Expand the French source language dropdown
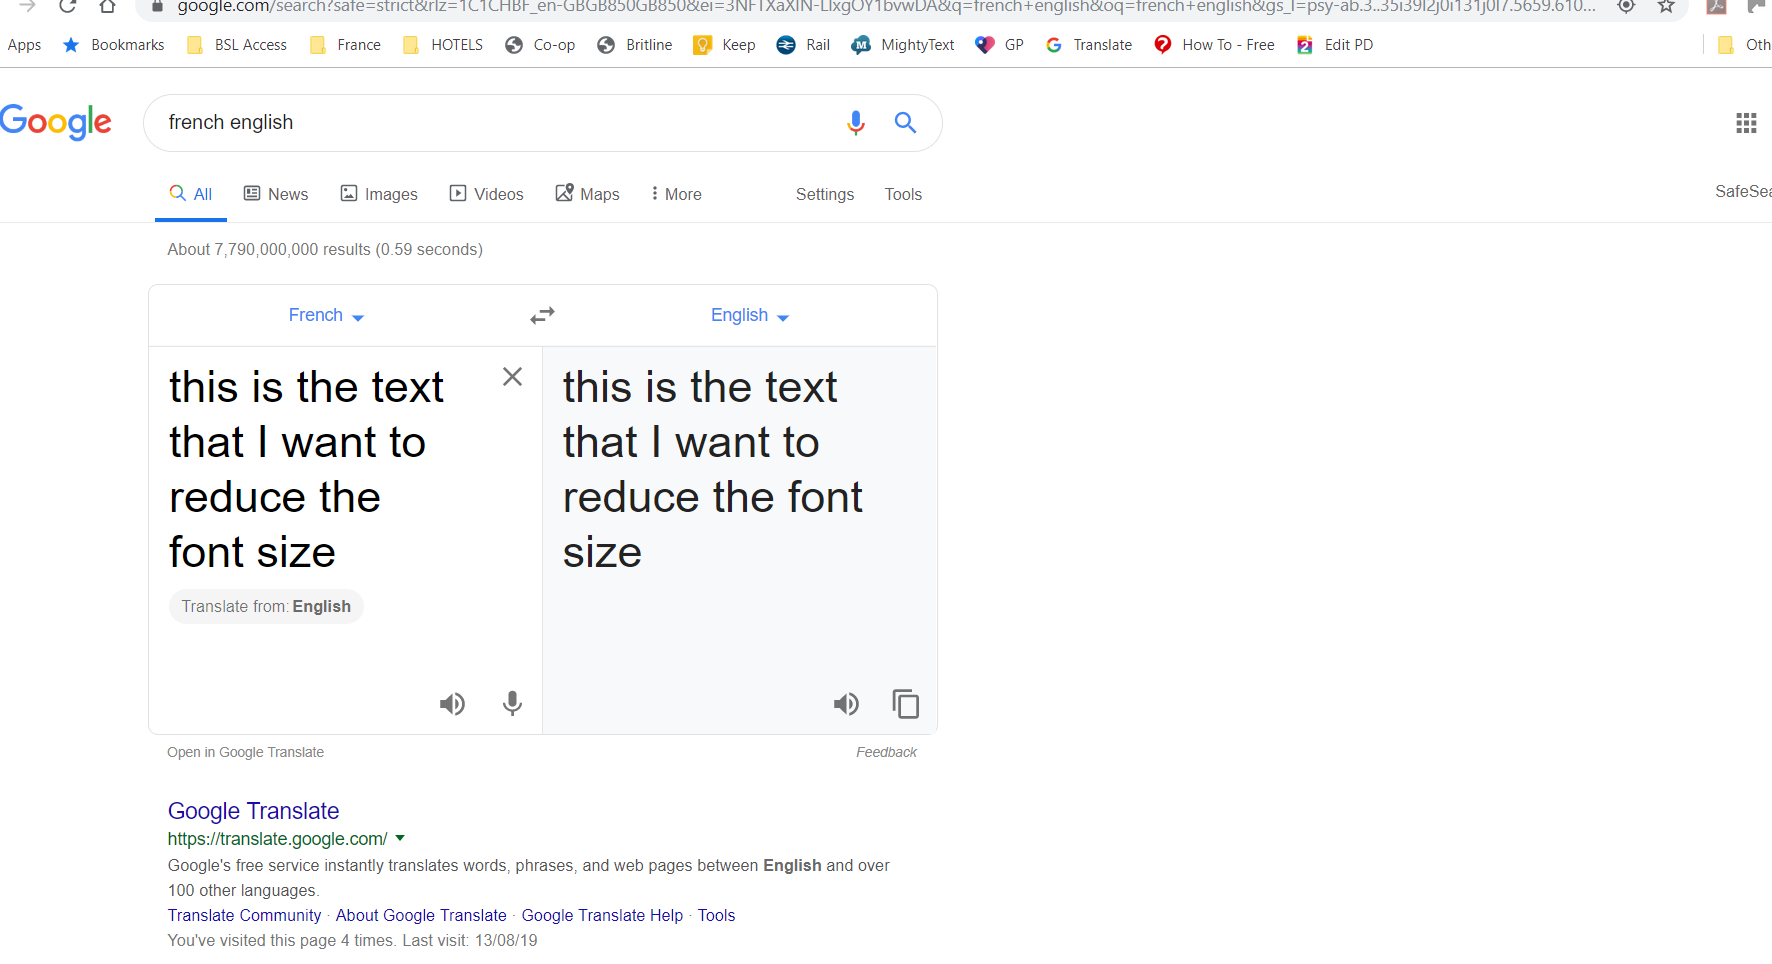1772x964 pixels. click(x=326, y=316)
